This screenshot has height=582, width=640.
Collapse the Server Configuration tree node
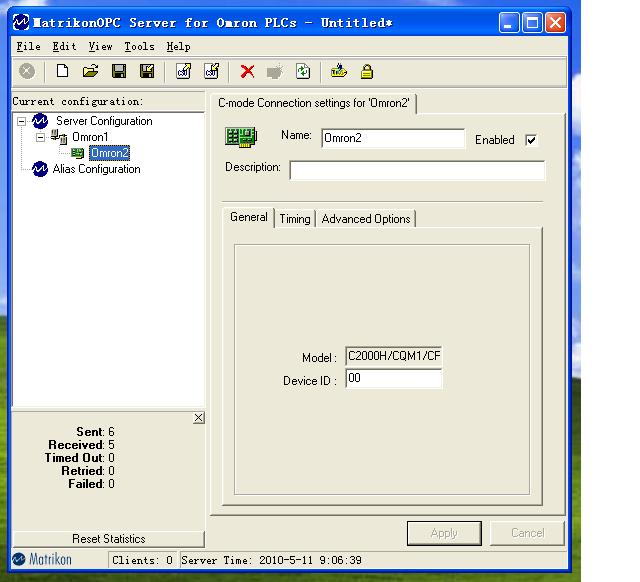[x=21, y=121]
